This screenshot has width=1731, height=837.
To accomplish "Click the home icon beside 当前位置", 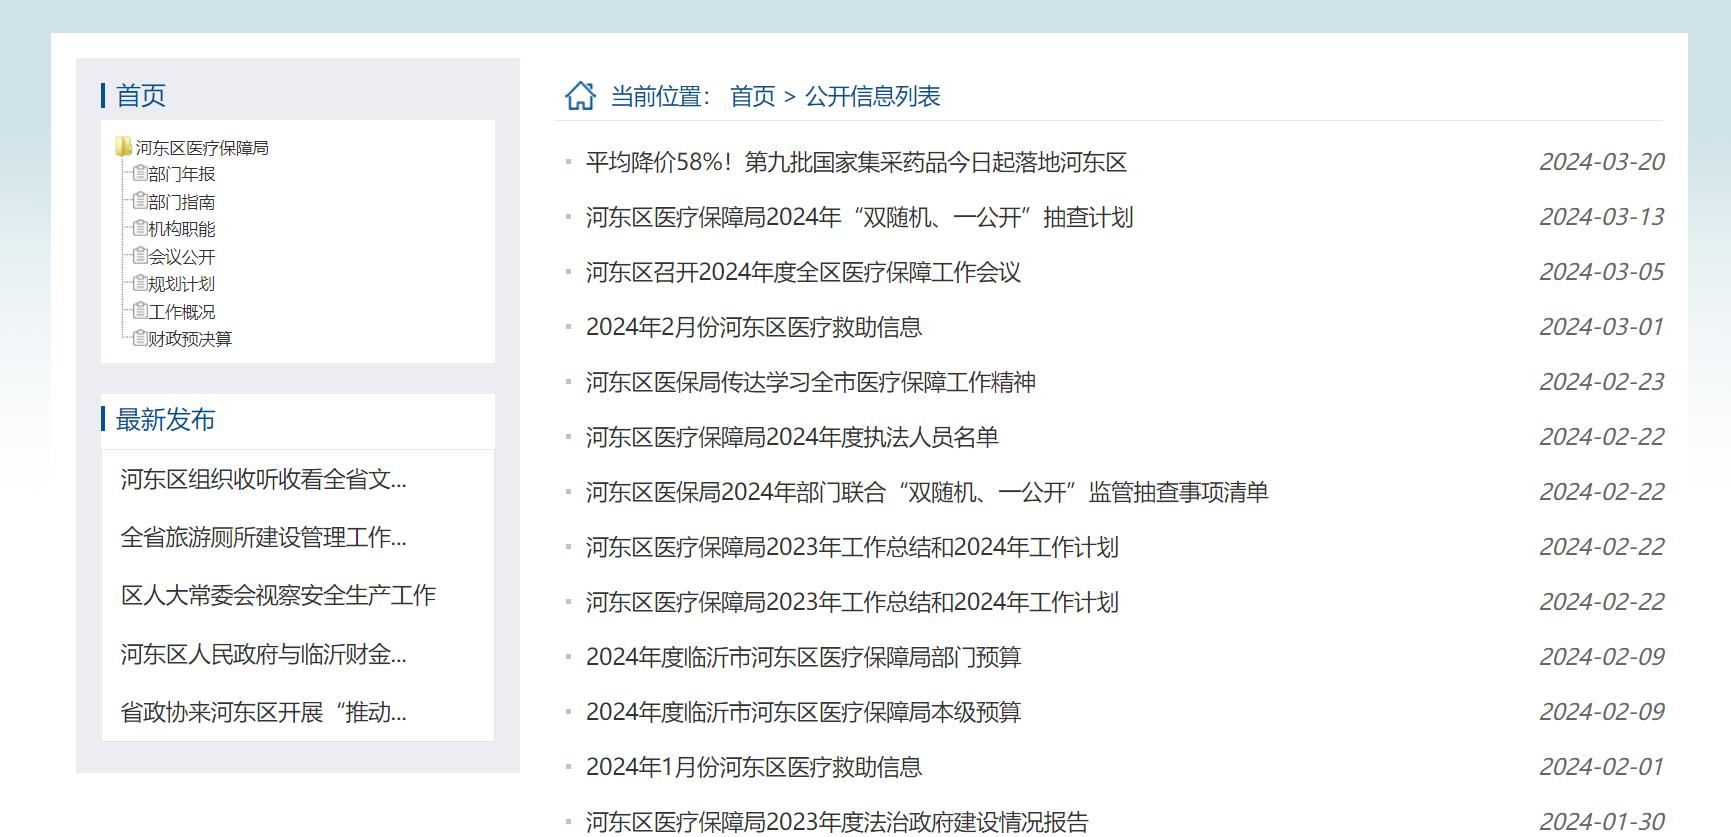I will 580,95.
